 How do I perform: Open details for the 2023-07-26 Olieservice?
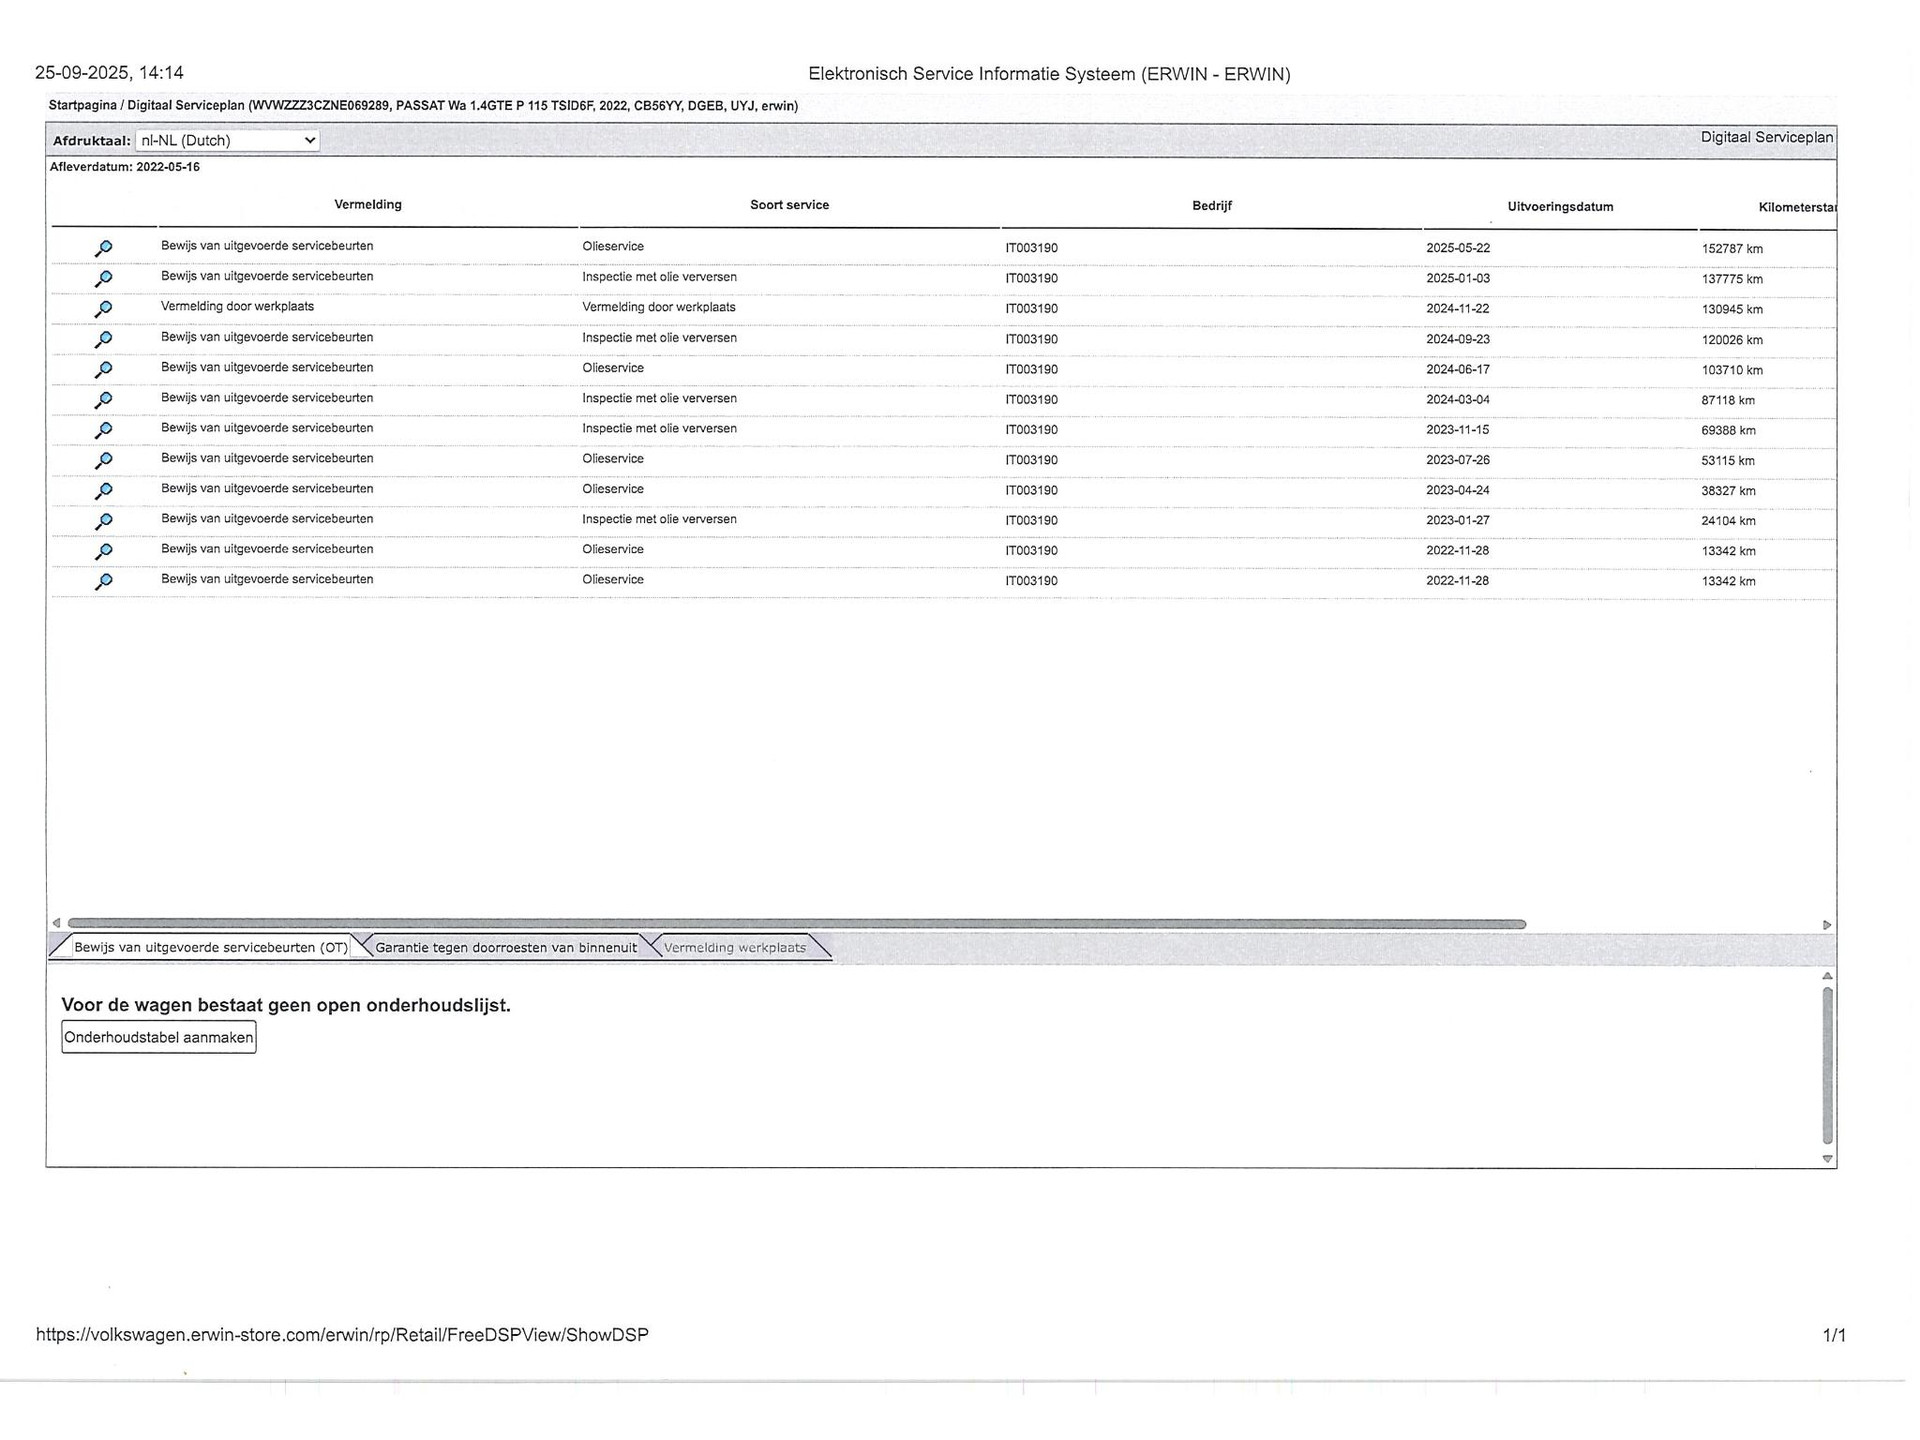103,460
